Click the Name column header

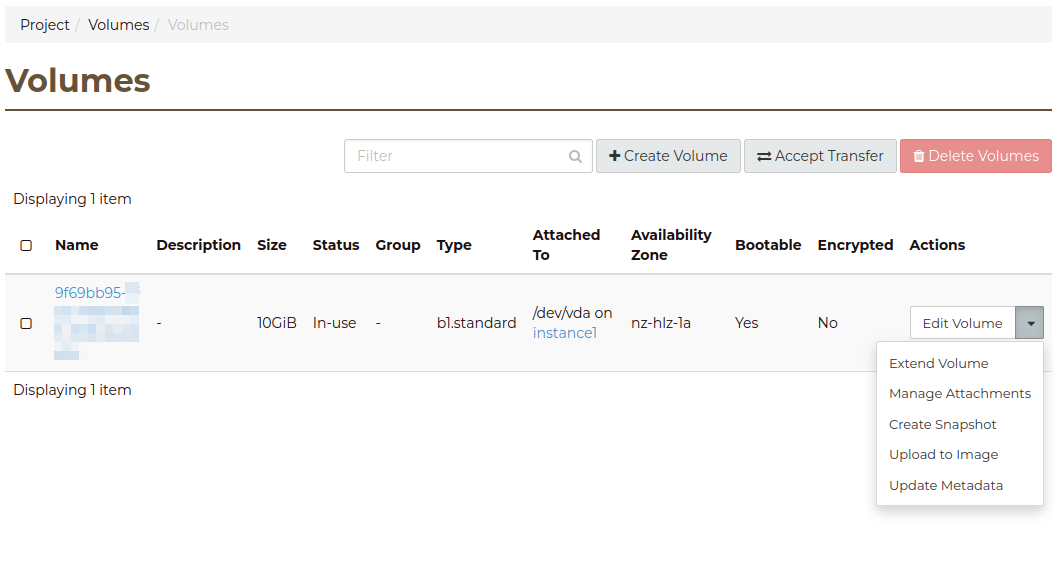[x=77, y=245]
